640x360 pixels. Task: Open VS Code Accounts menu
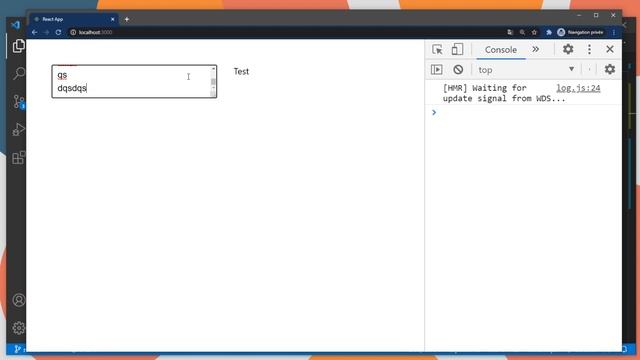pos(18,300)
